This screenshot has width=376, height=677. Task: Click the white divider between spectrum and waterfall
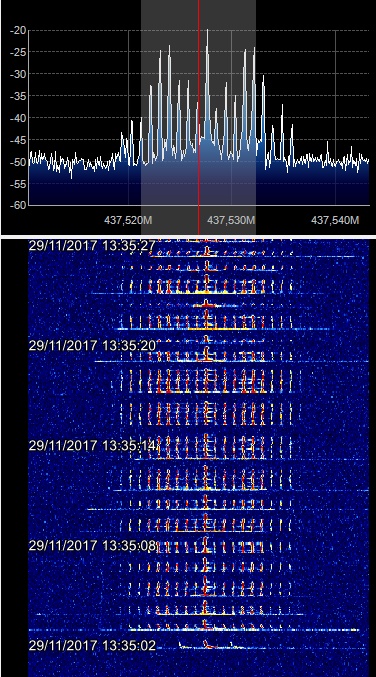pyautogui.click(x=188, y=237)
